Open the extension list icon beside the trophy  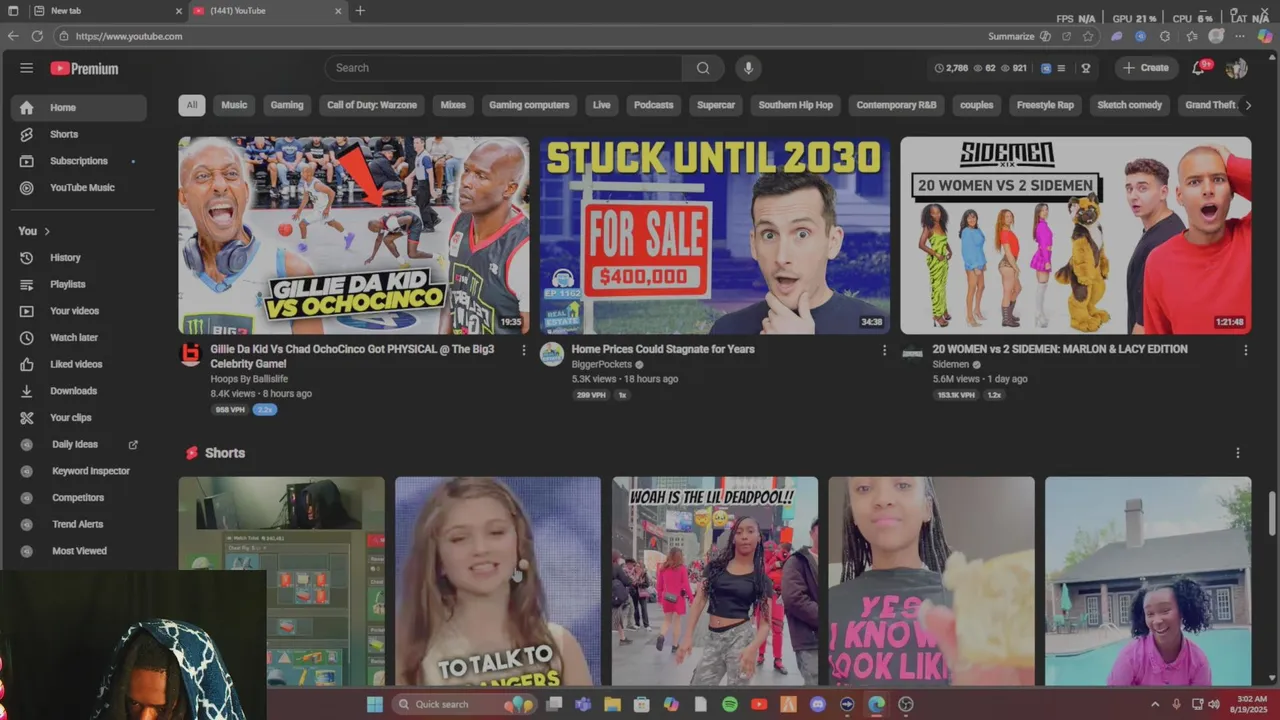[x=1061, y=68]
